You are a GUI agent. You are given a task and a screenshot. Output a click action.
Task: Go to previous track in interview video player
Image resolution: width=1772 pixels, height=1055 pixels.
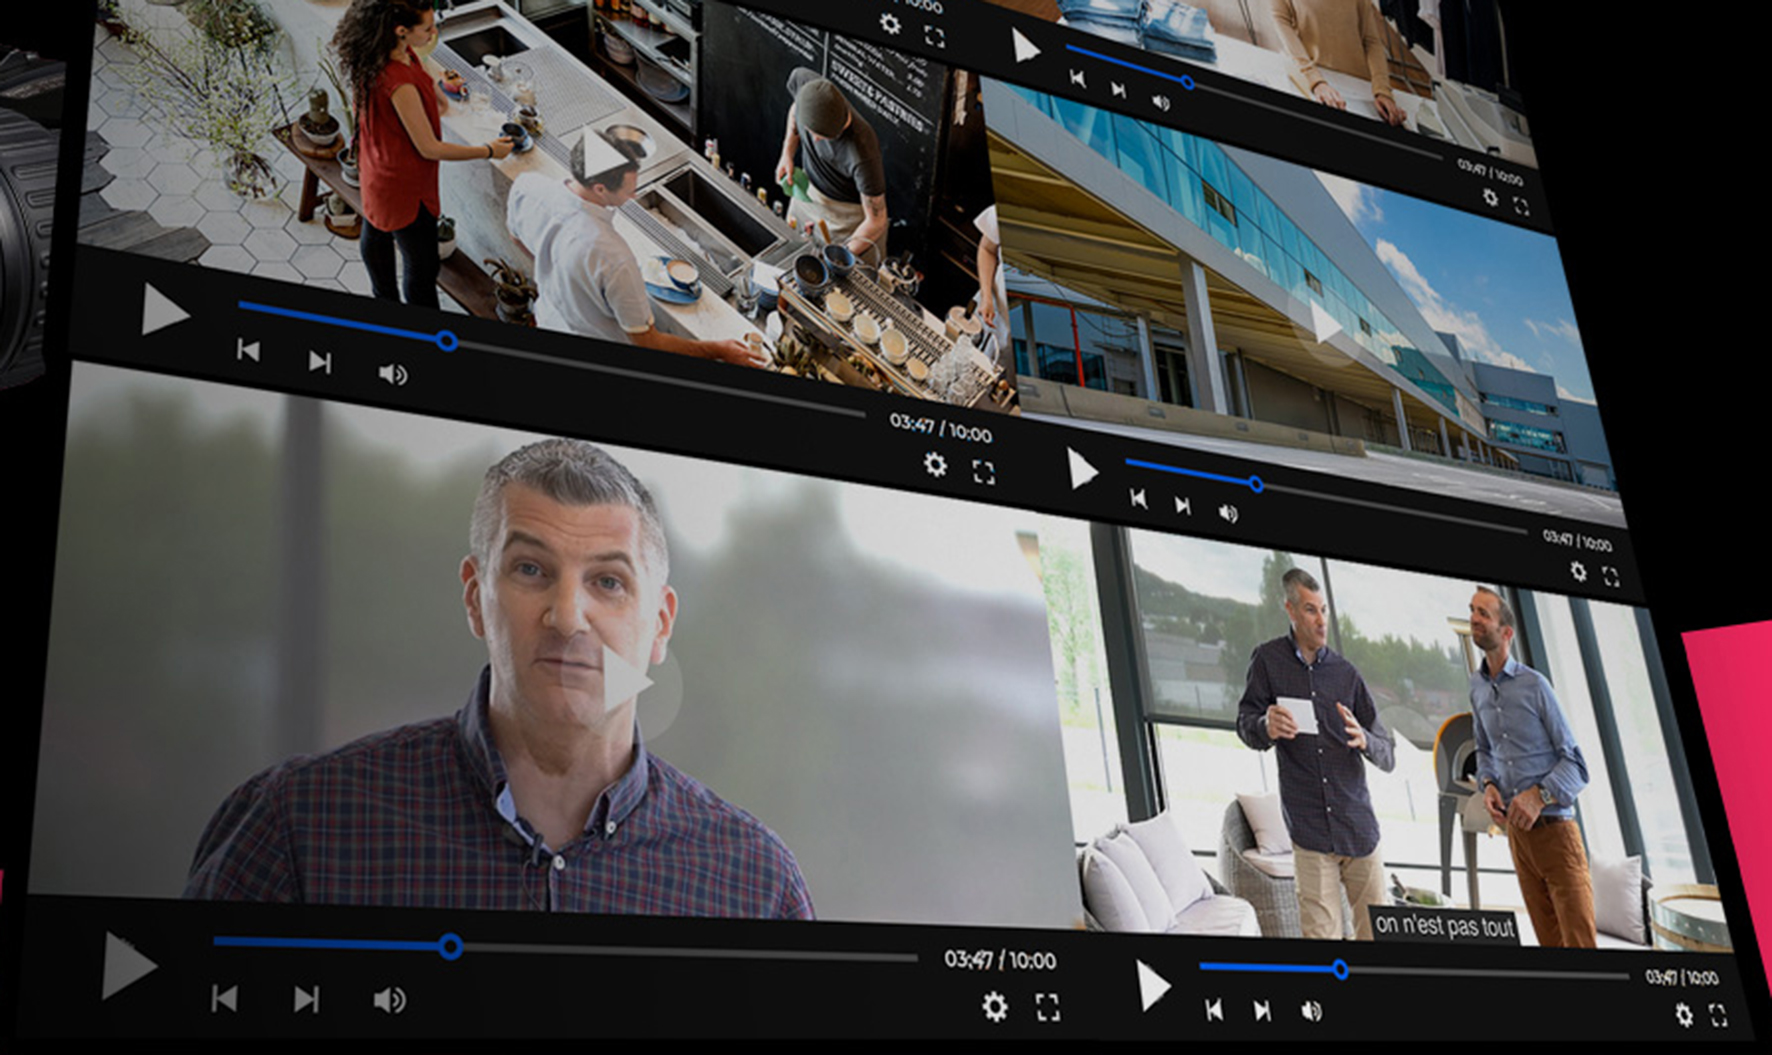[x=224, y=998]
